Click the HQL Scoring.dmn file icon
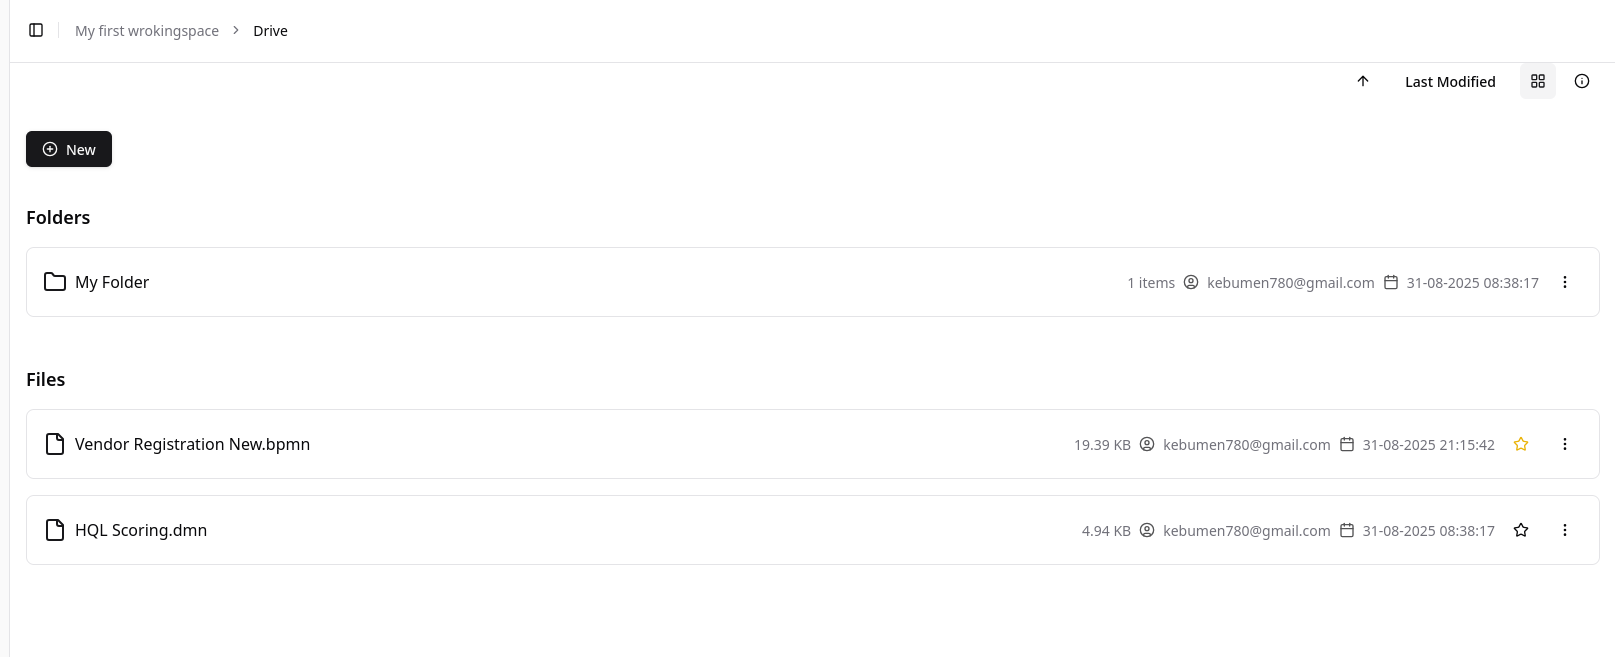Image resolution: width=1615 pixels, height=657 pixels. [55, 530]
